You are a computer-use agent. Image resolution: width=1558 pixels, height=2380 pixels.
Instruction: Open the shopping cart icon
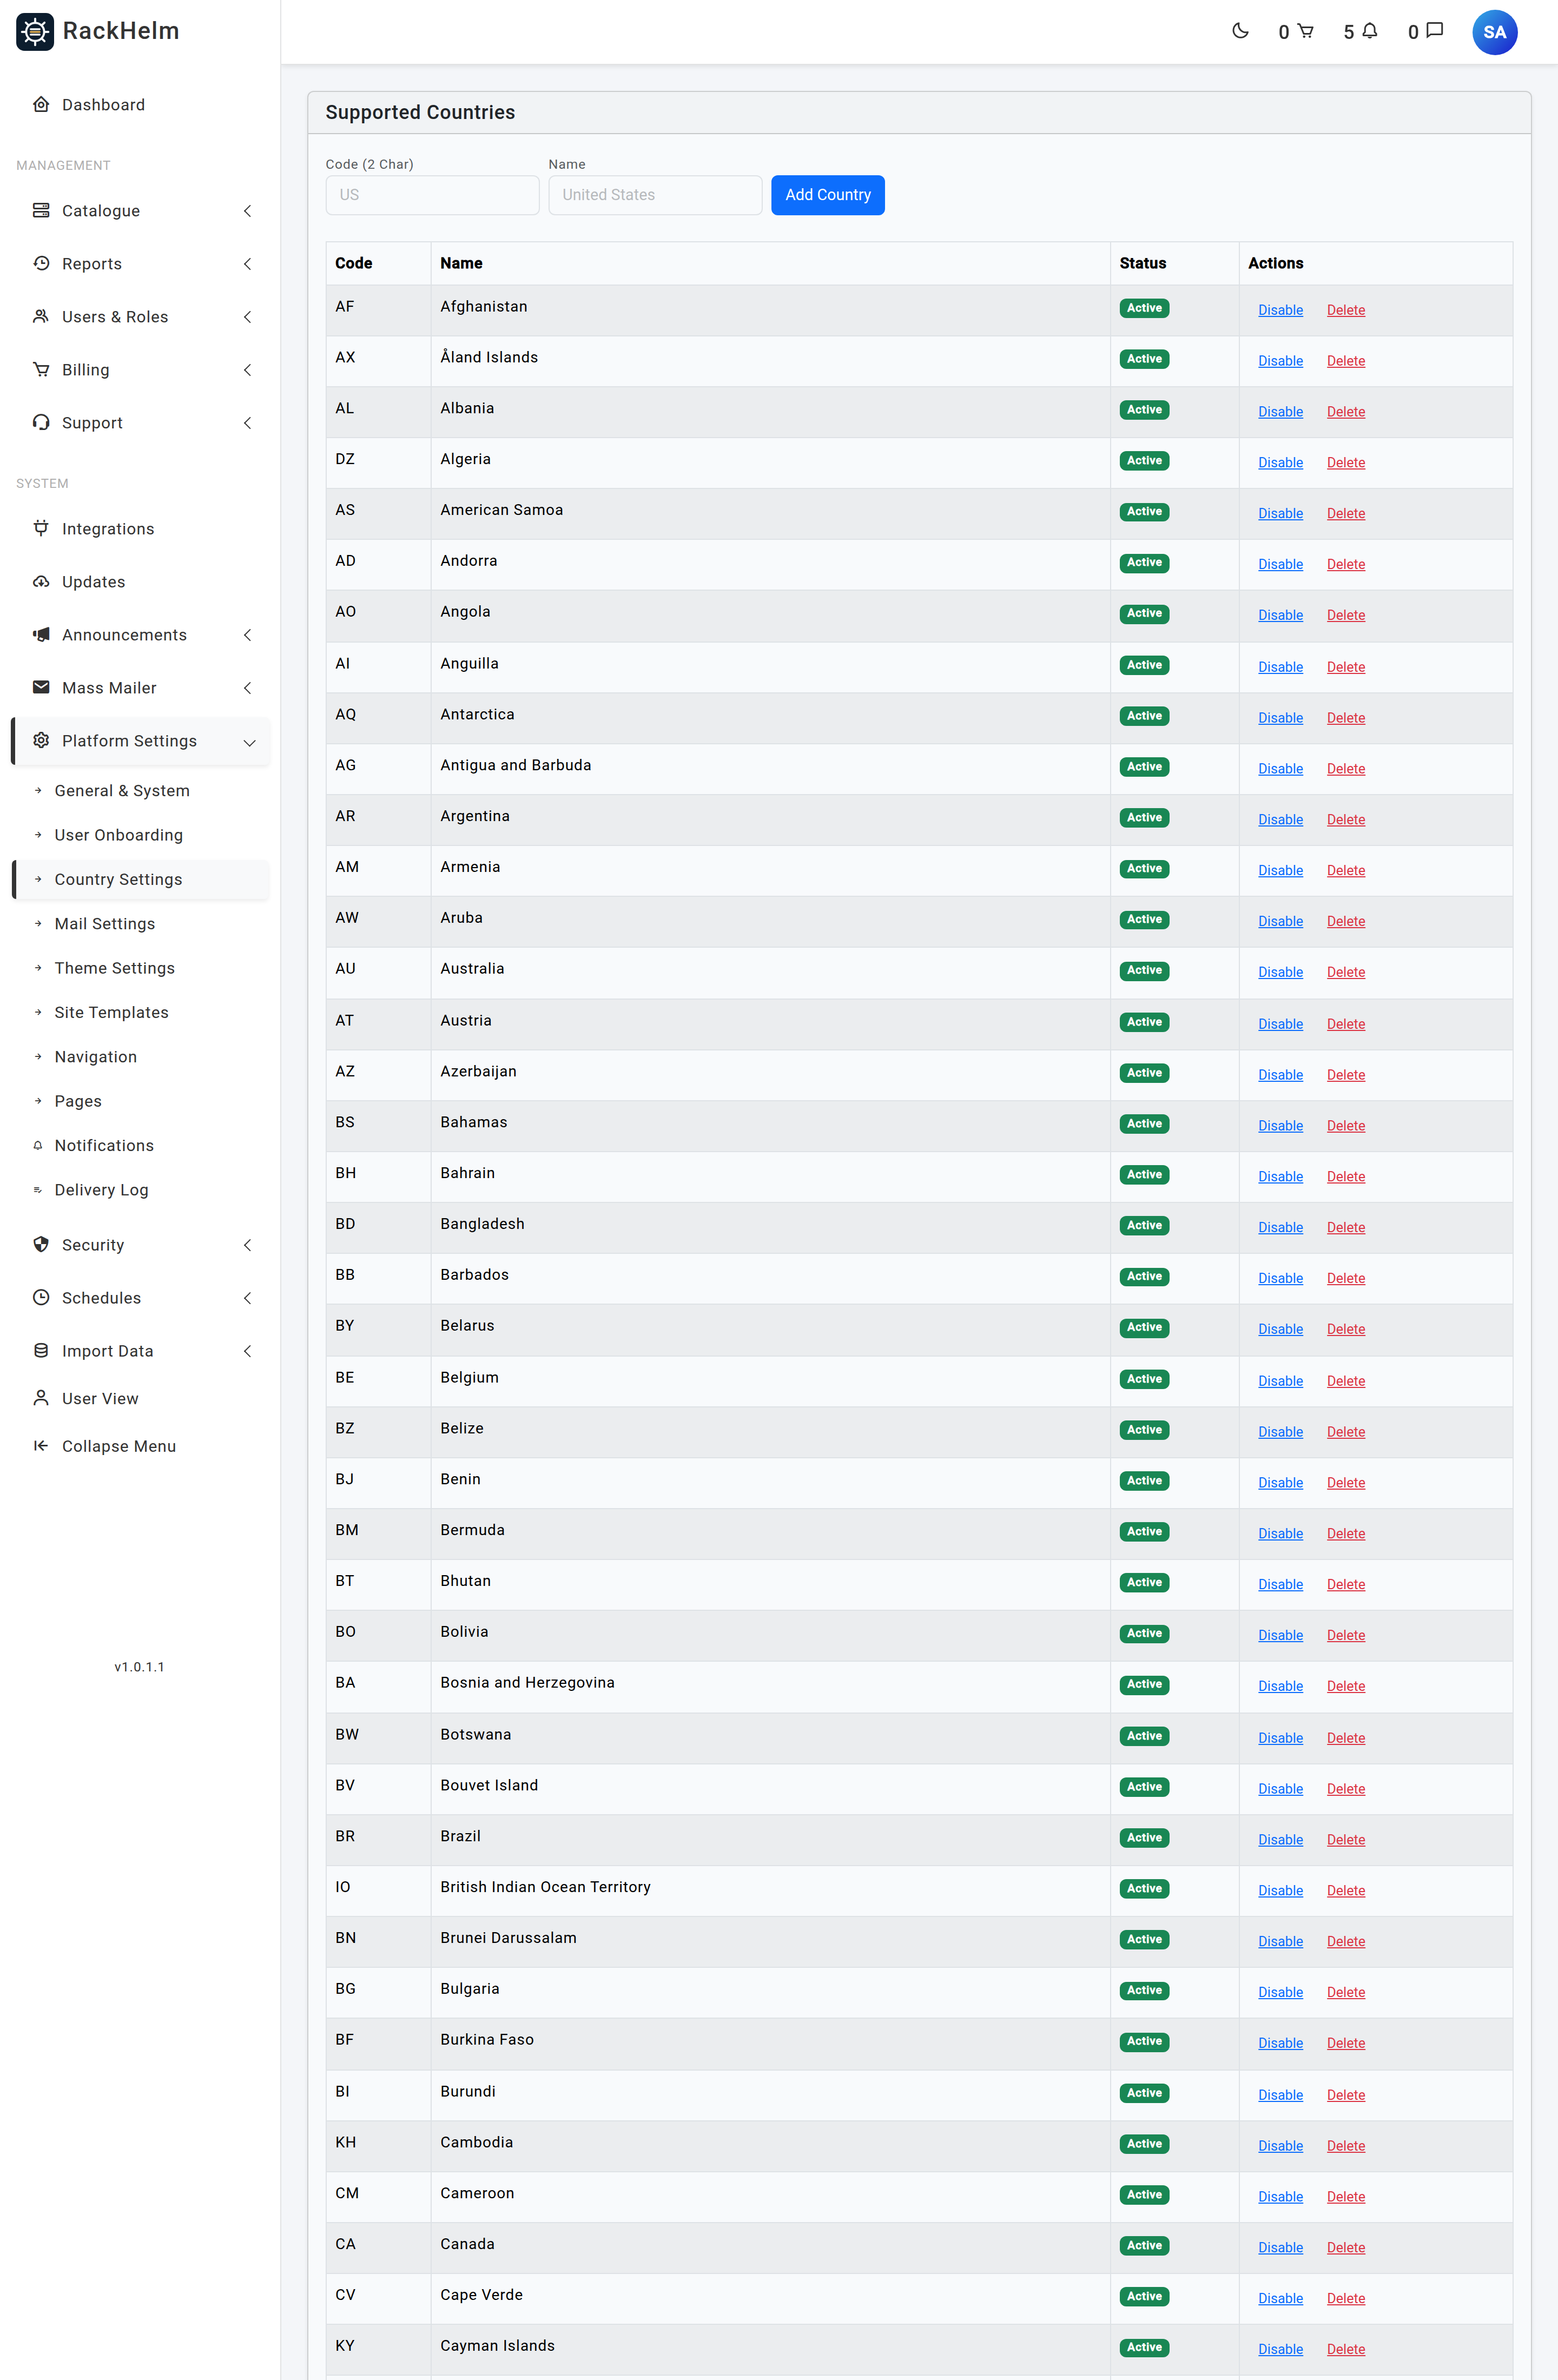tap(1305, 31)
